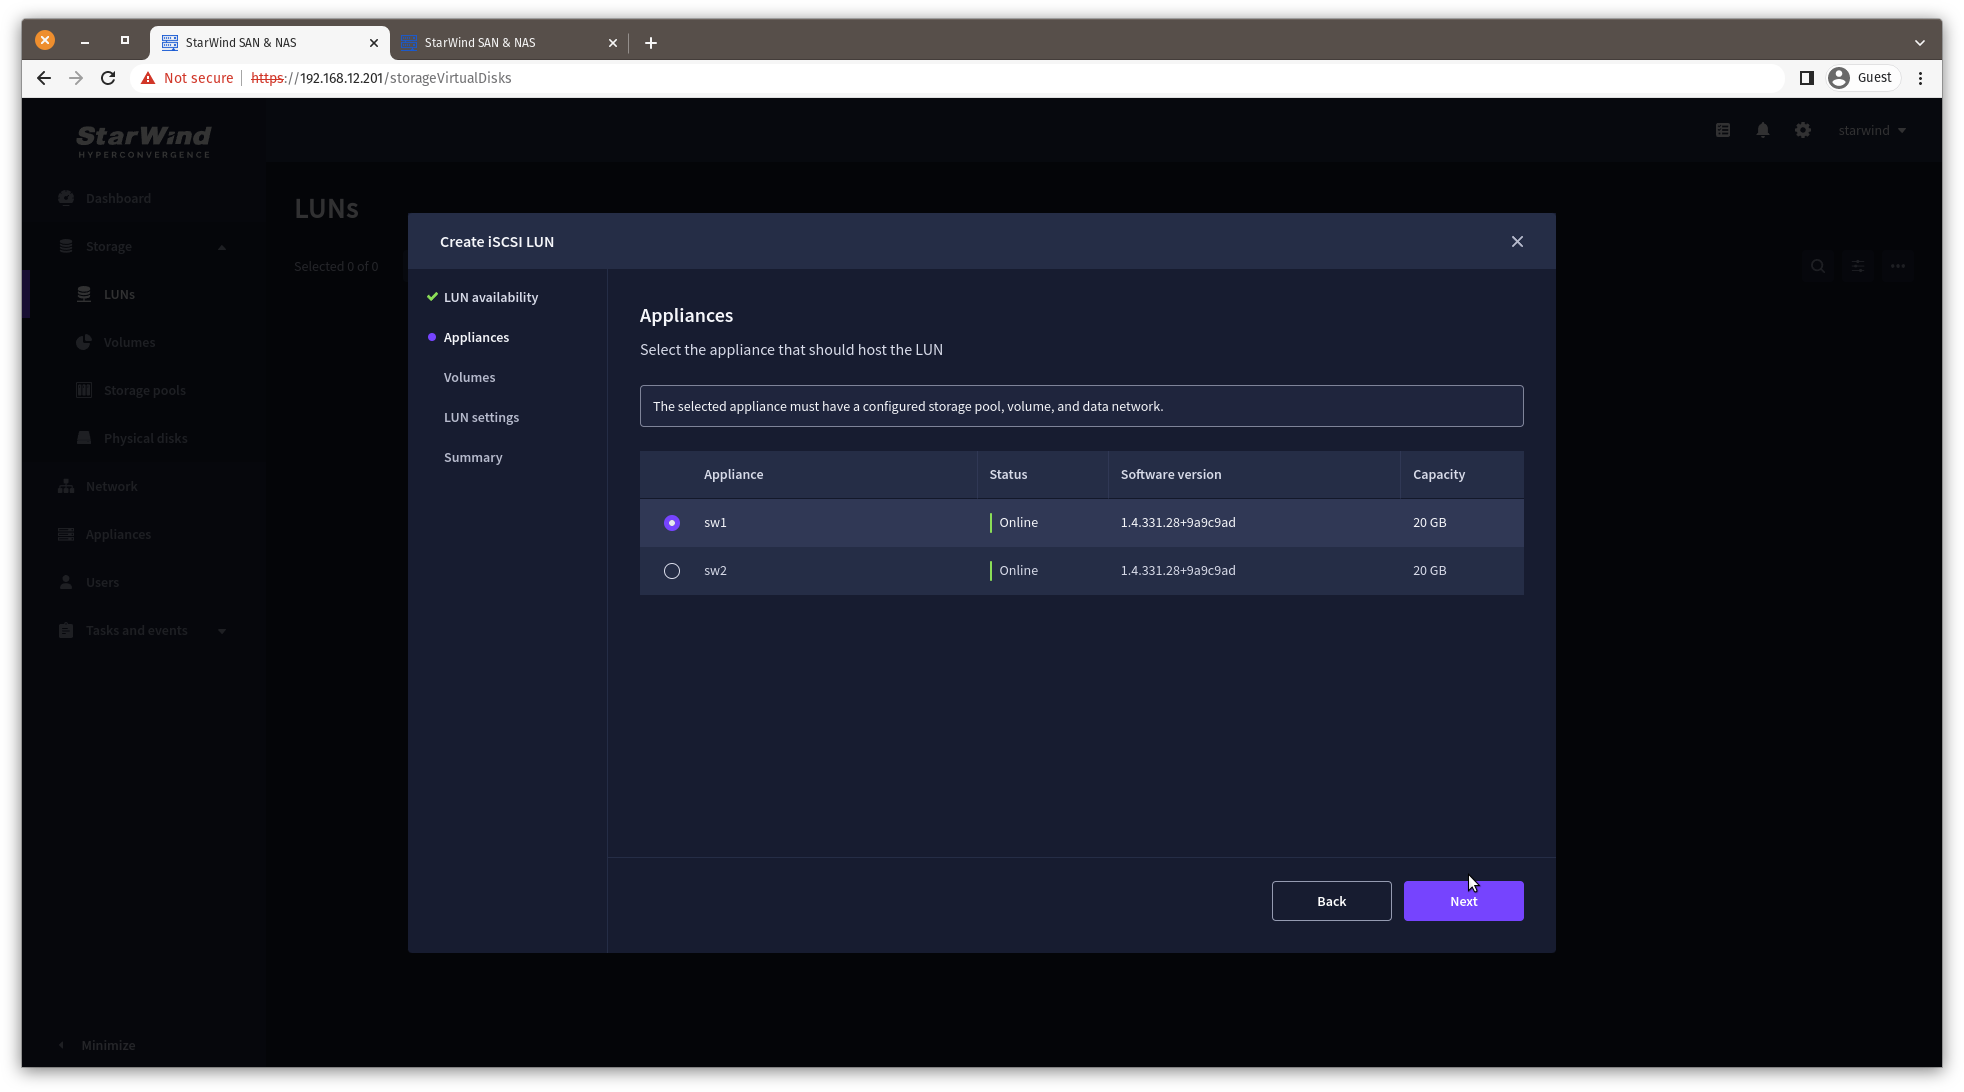This screenshot has width=1964, height=1092.
Task: Click the browser forward arrow
Action: point(76,78)
